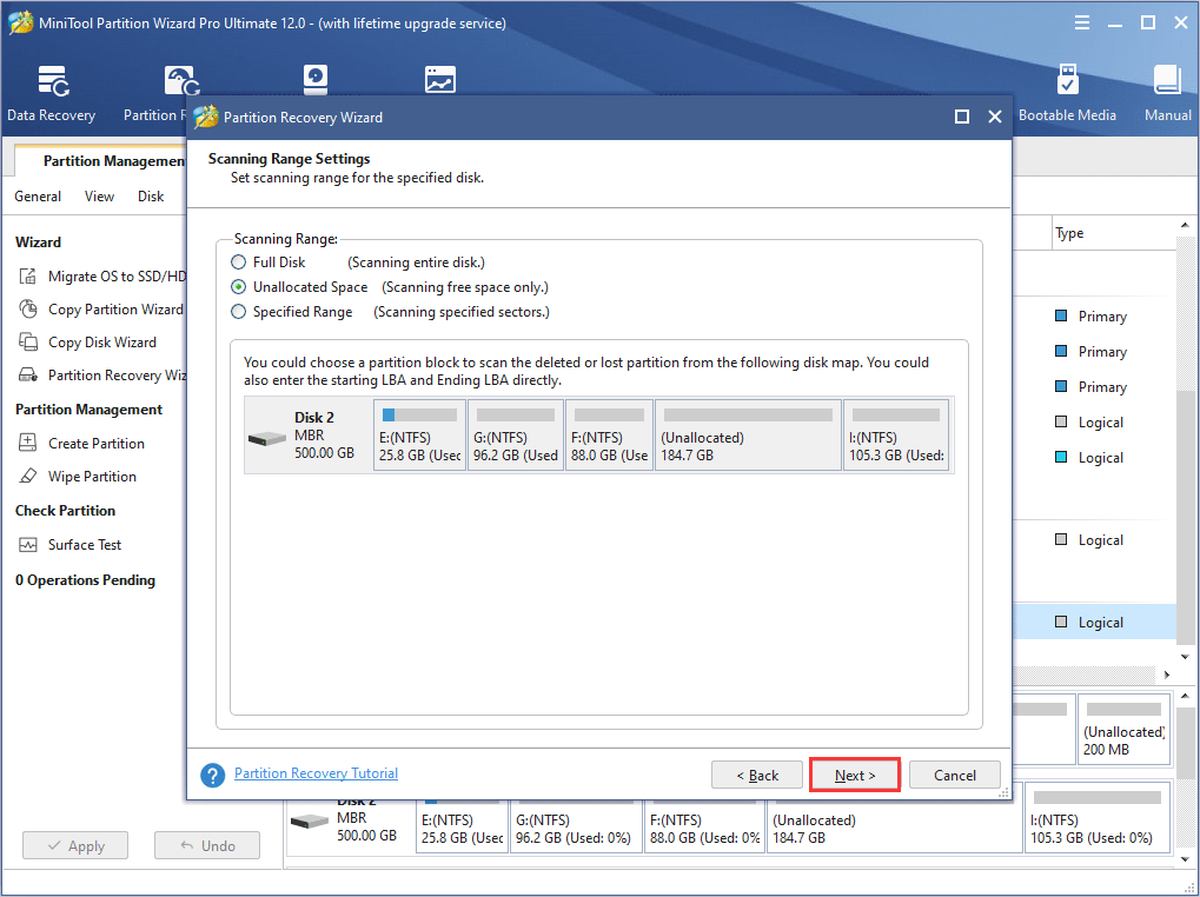
Task: Click the Create Partition icon
Action: pos(28,443)
